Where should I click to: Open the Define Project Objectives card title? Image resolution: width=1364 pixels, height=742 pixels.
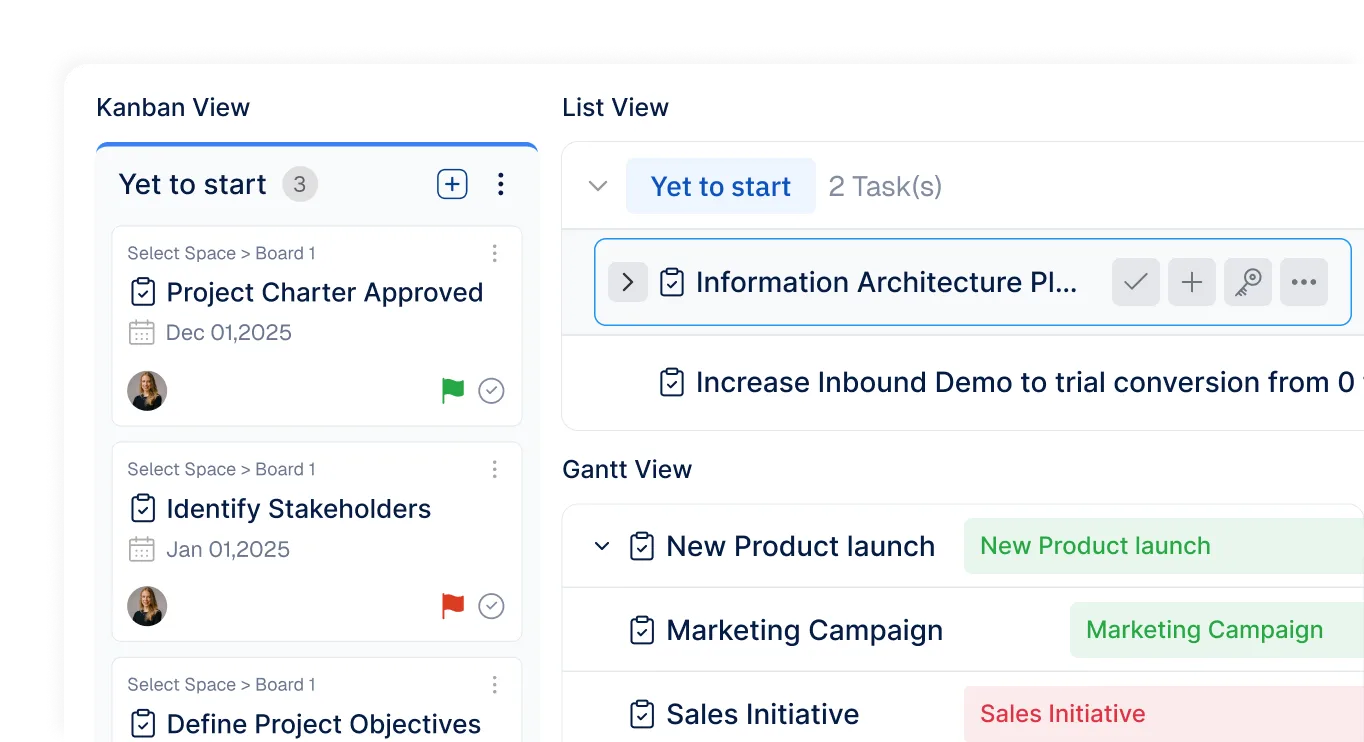[324, 724]
